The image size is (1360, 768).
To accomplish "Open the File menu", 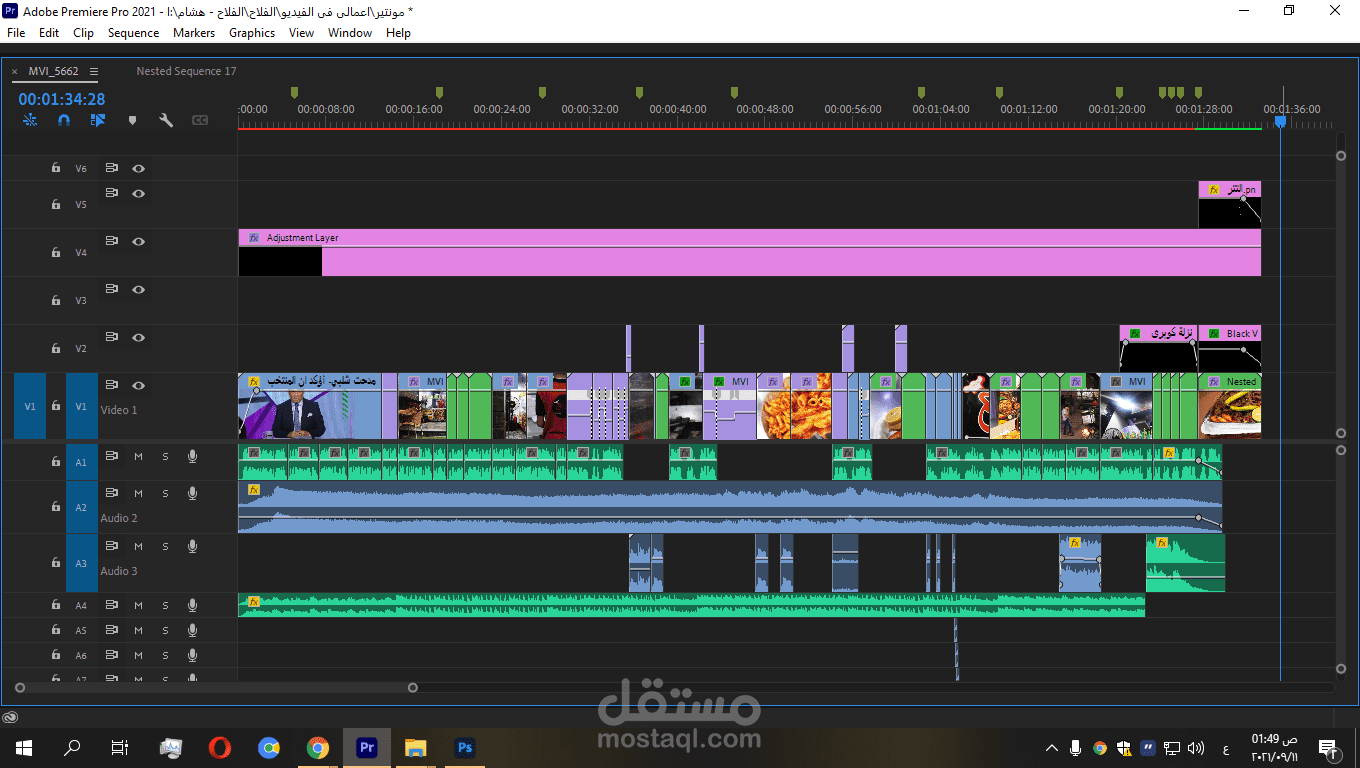I will 16,33.
